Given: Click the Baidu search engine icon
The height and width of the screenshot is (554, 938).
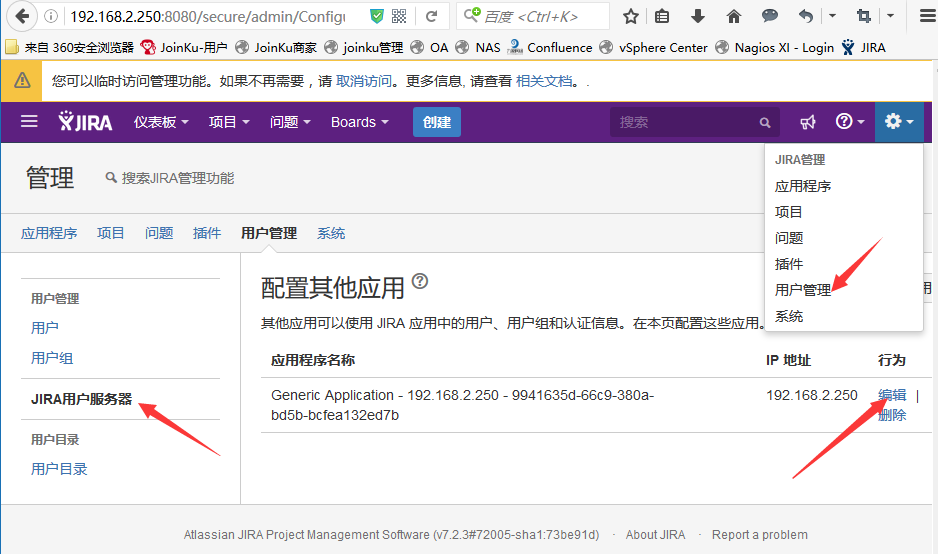Looking at the screenshot, I should (471, 15).
